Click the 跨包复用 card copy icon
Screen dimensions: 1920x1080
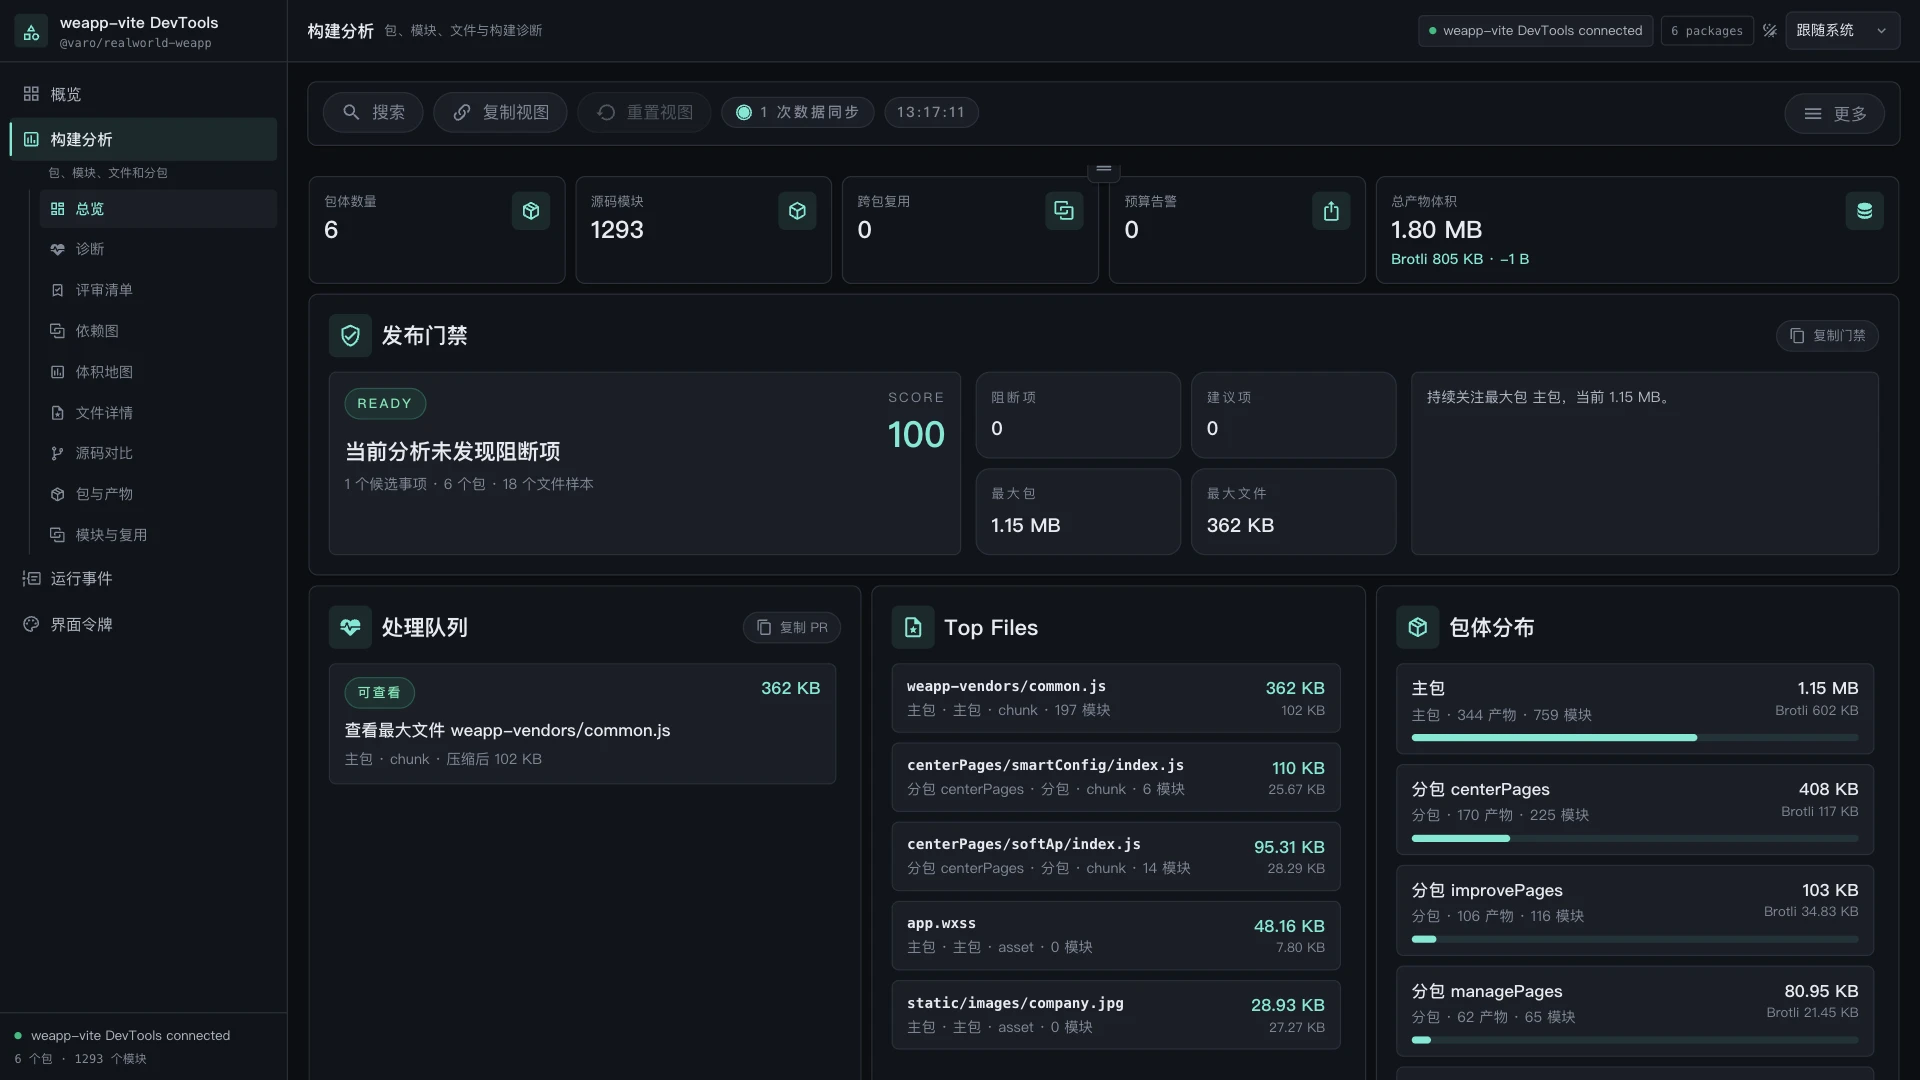click(1064, 211)
